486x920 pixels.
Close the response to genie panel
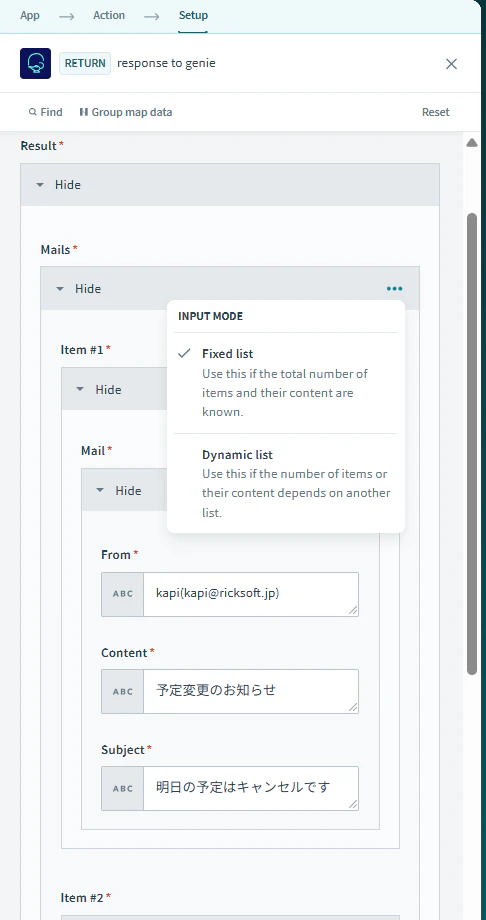click(x=451, y=64)
